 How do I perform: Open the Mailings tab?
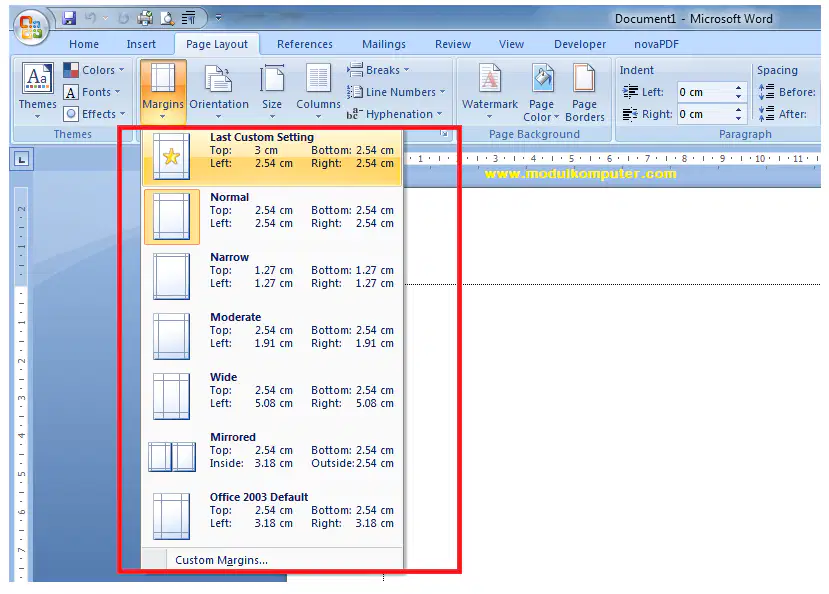(x=384, y=44)
